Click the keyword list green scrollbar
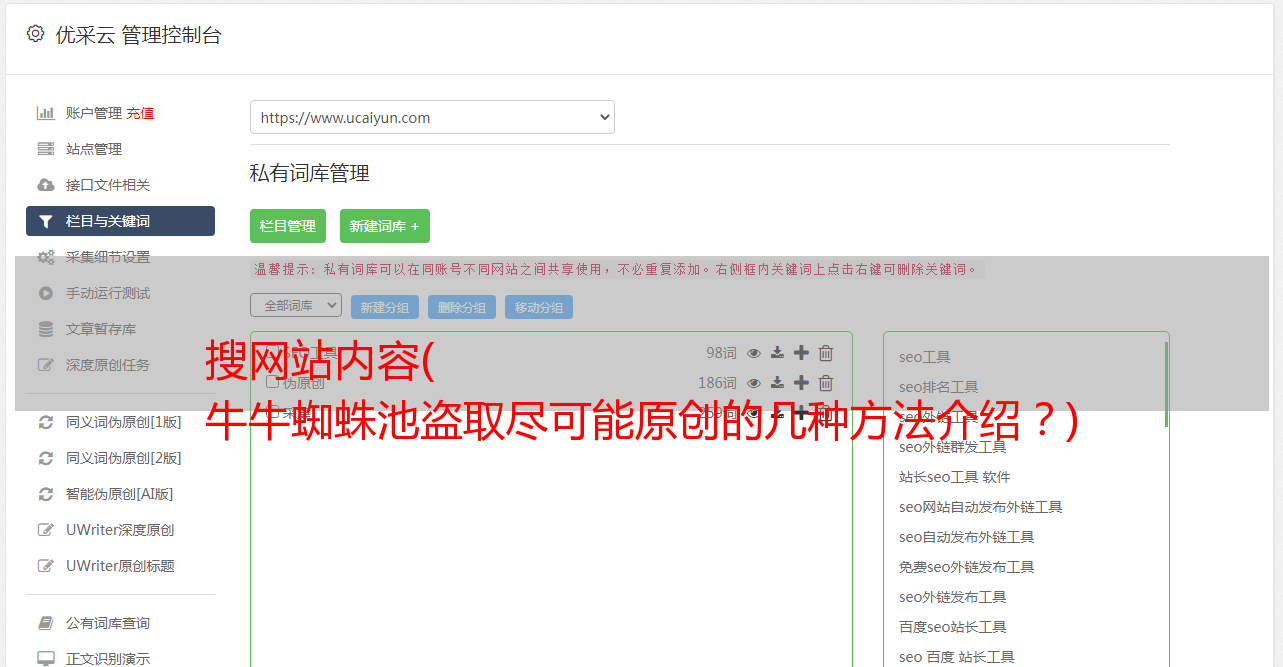1283x667 pixels. [x=1166, y=384]
